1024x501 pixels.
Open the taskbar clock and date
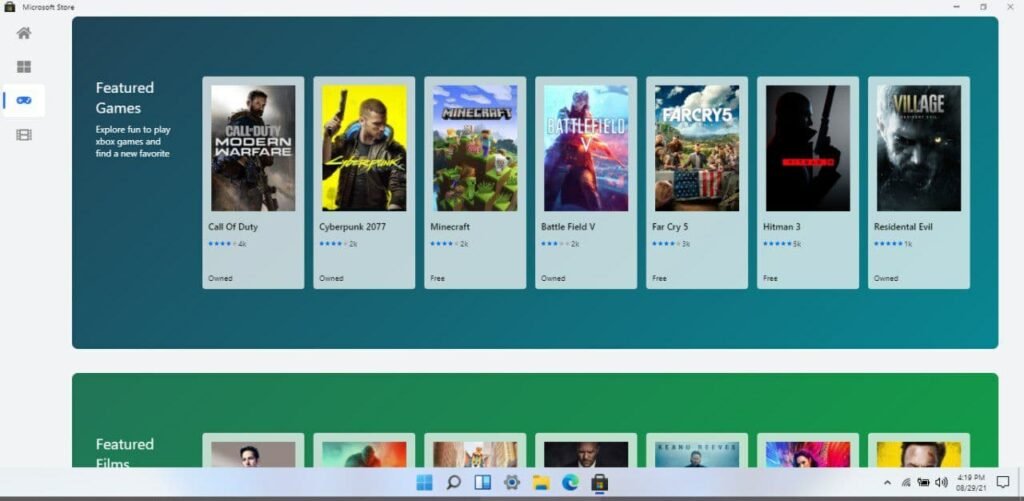coord(972,483)
